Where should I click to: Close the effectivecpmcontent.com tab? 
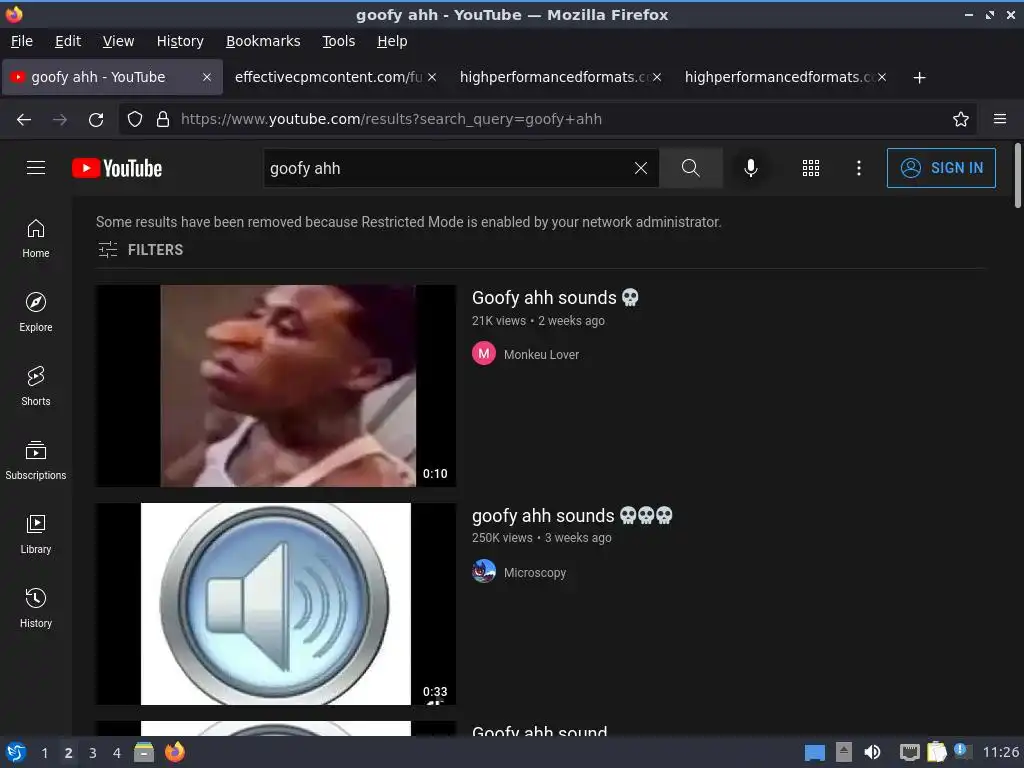(432, 77)
